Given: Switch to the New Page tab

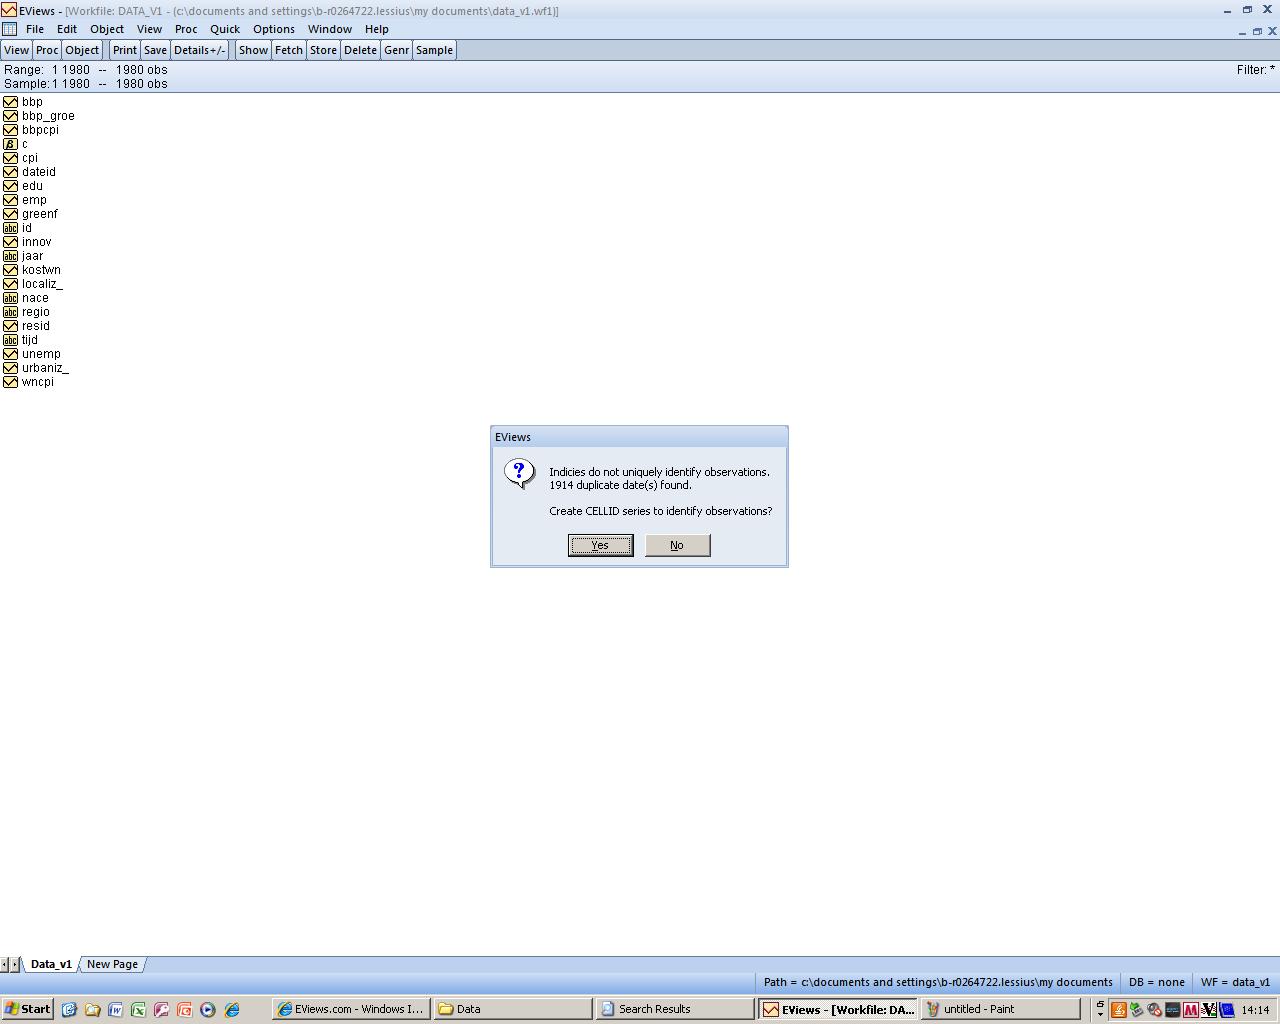Looking at the screenshot, I should coord(112,964).
